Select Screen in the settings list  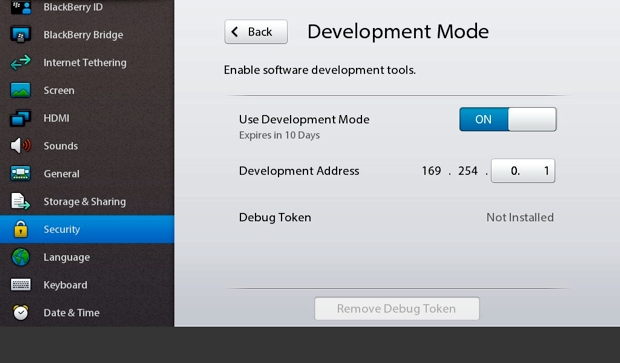59,90
